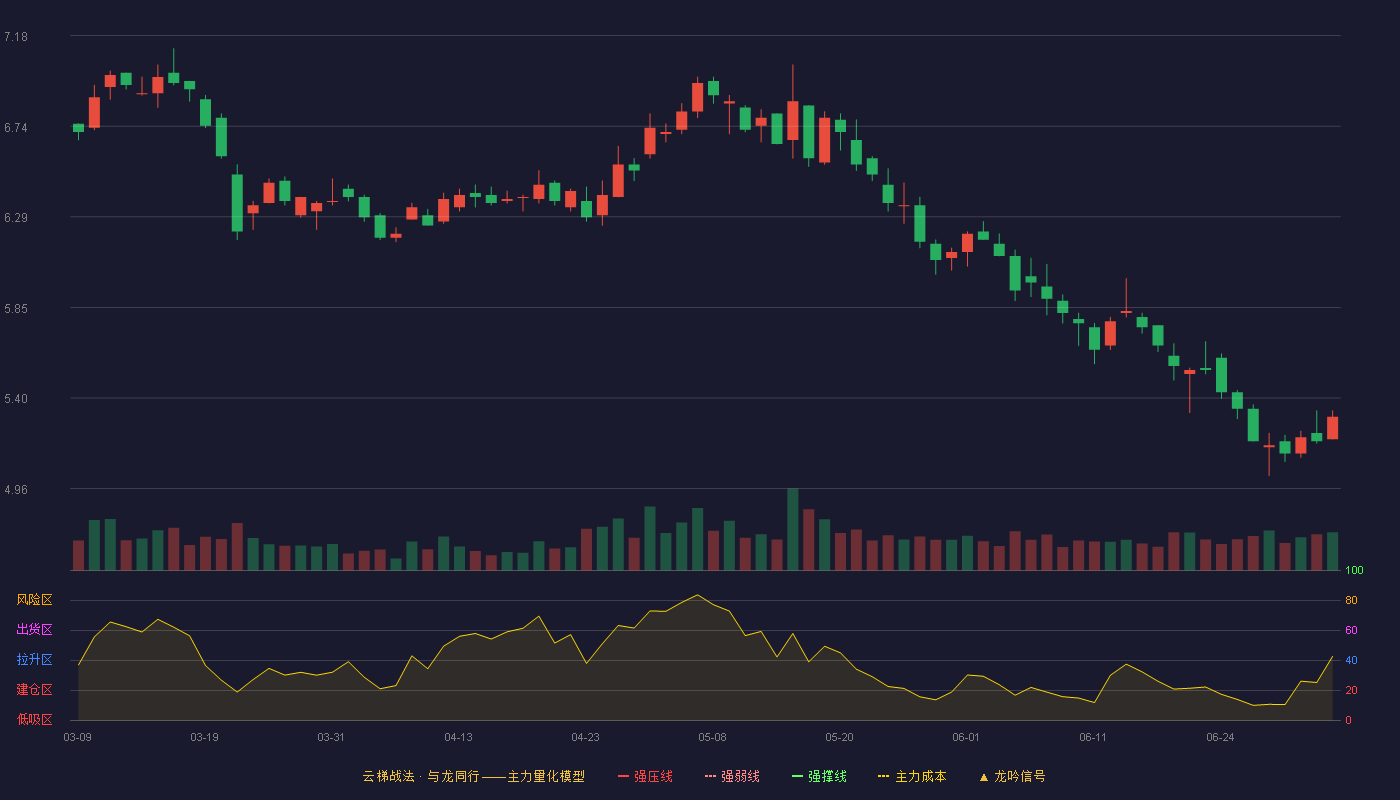Toggle the 强撑线 legend series
This screenshot has height=800, width=1400.
(x=819, y=776)
